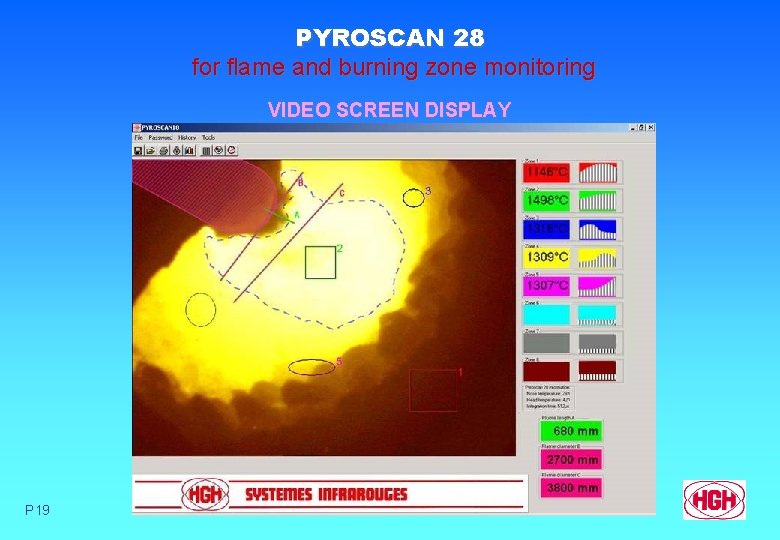The width and height of the screenshot is (780, 540).
Task: Open the History menu
Action: point(187,137)
